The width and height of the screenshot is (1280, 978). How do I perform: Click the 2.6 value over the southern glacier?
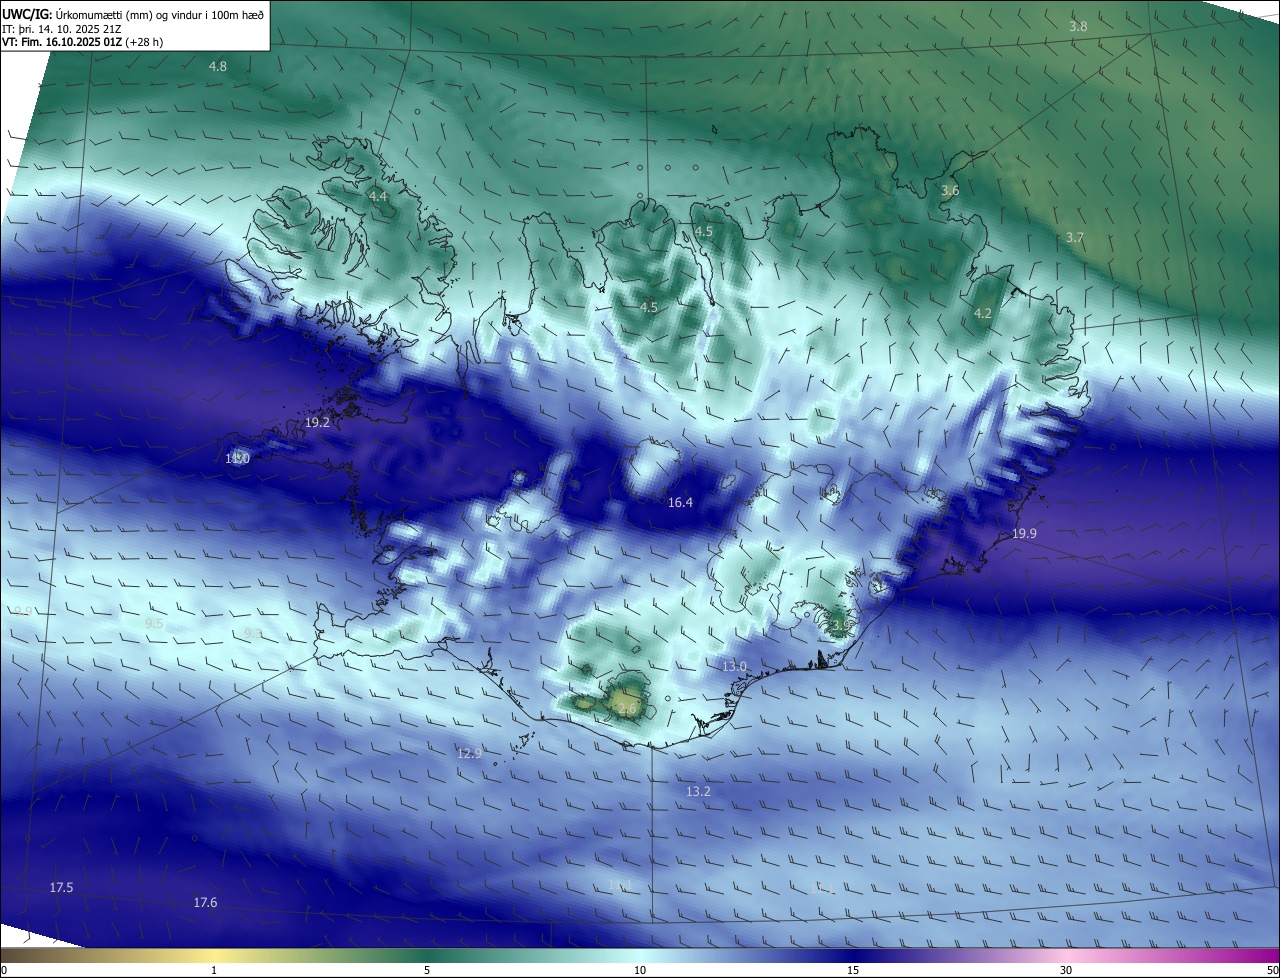pos(627,709)
